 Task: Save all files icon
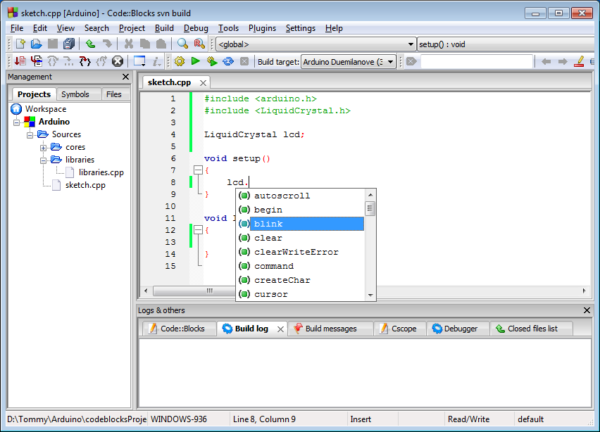click(69, 44)
